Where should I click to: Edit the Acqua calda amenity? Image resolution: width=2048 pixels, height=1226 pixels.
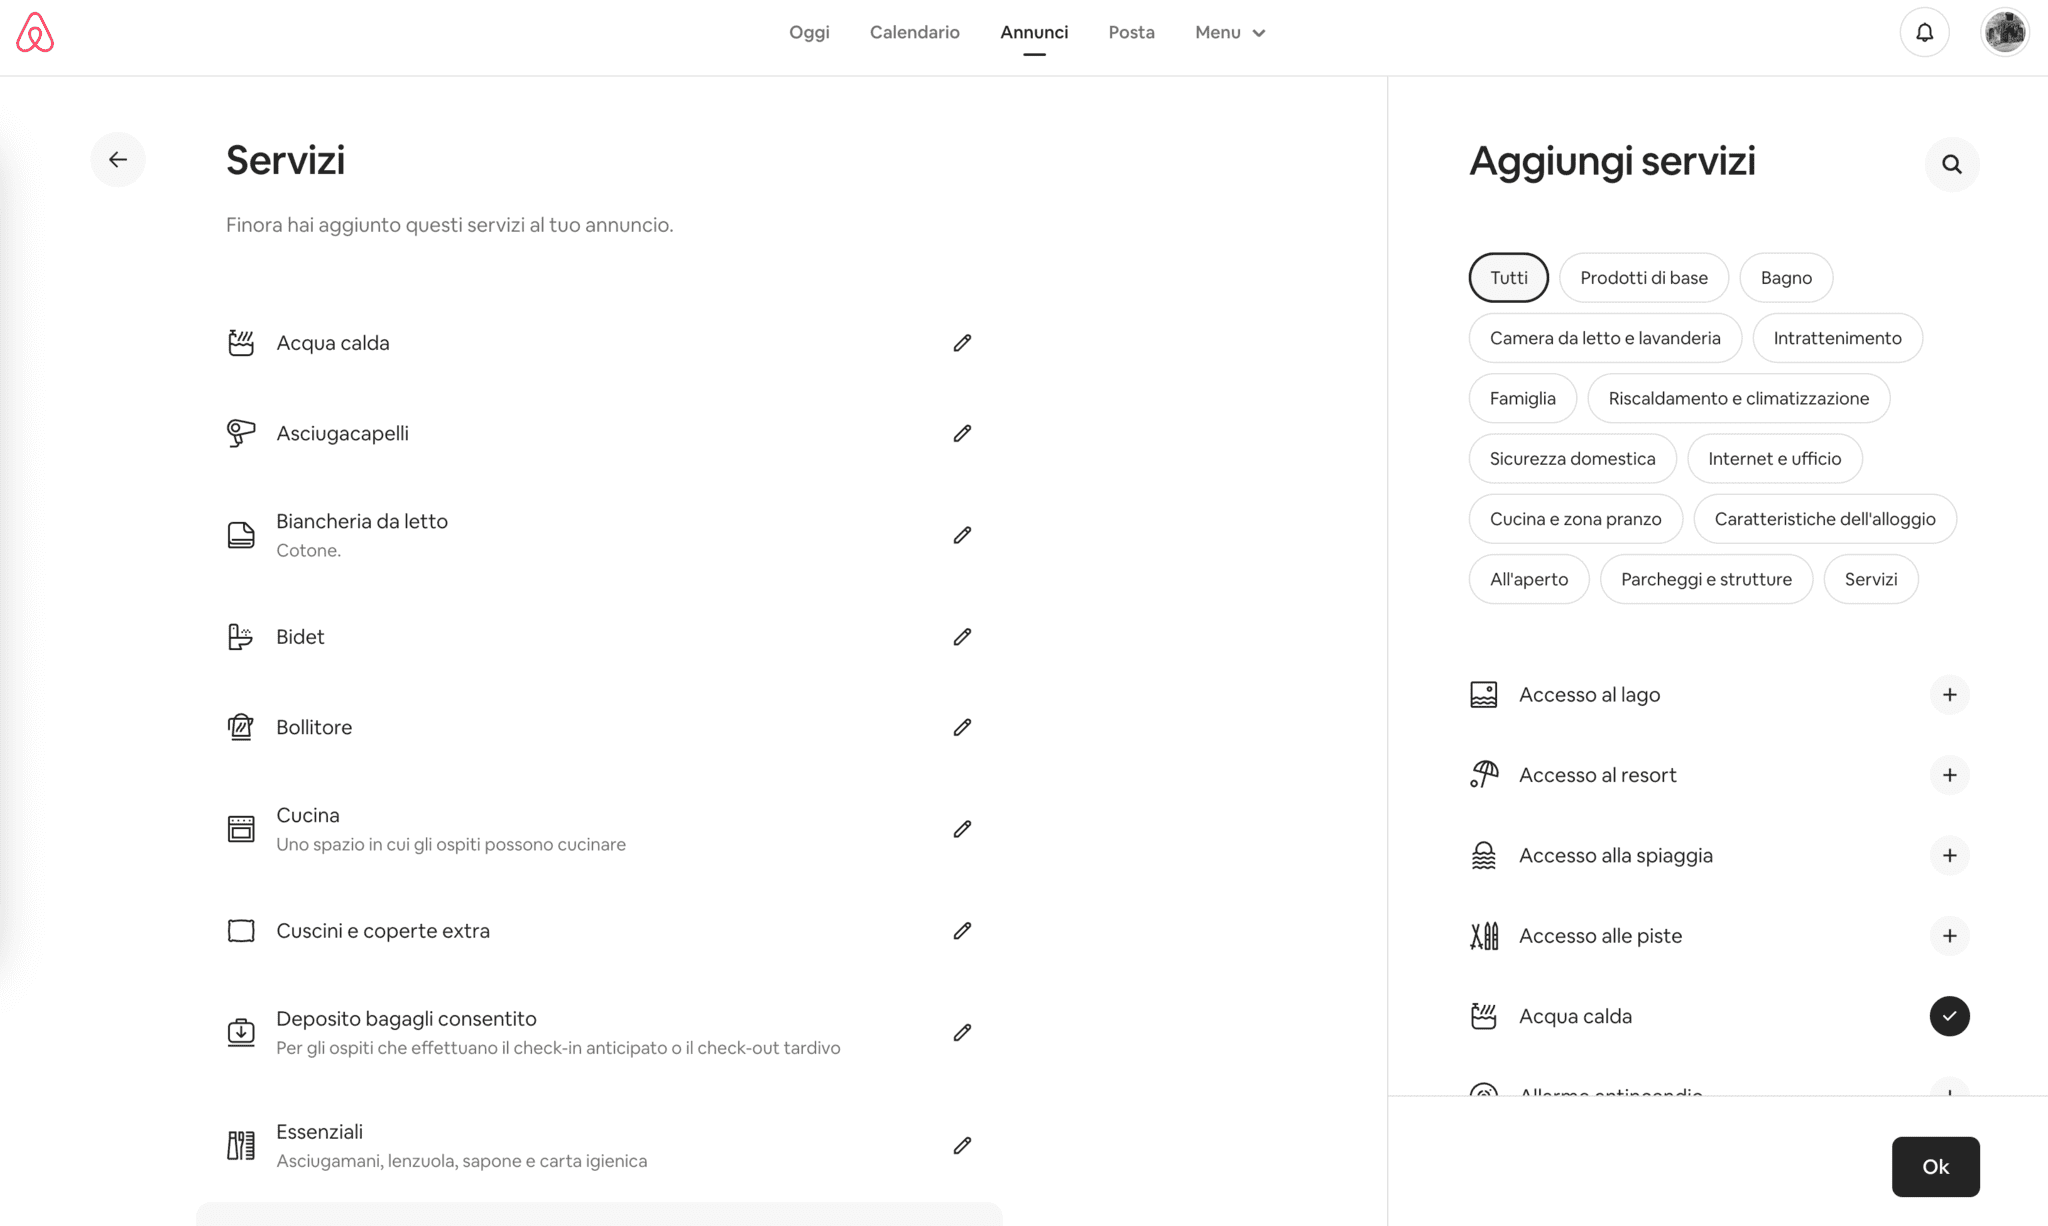point(962,343)
